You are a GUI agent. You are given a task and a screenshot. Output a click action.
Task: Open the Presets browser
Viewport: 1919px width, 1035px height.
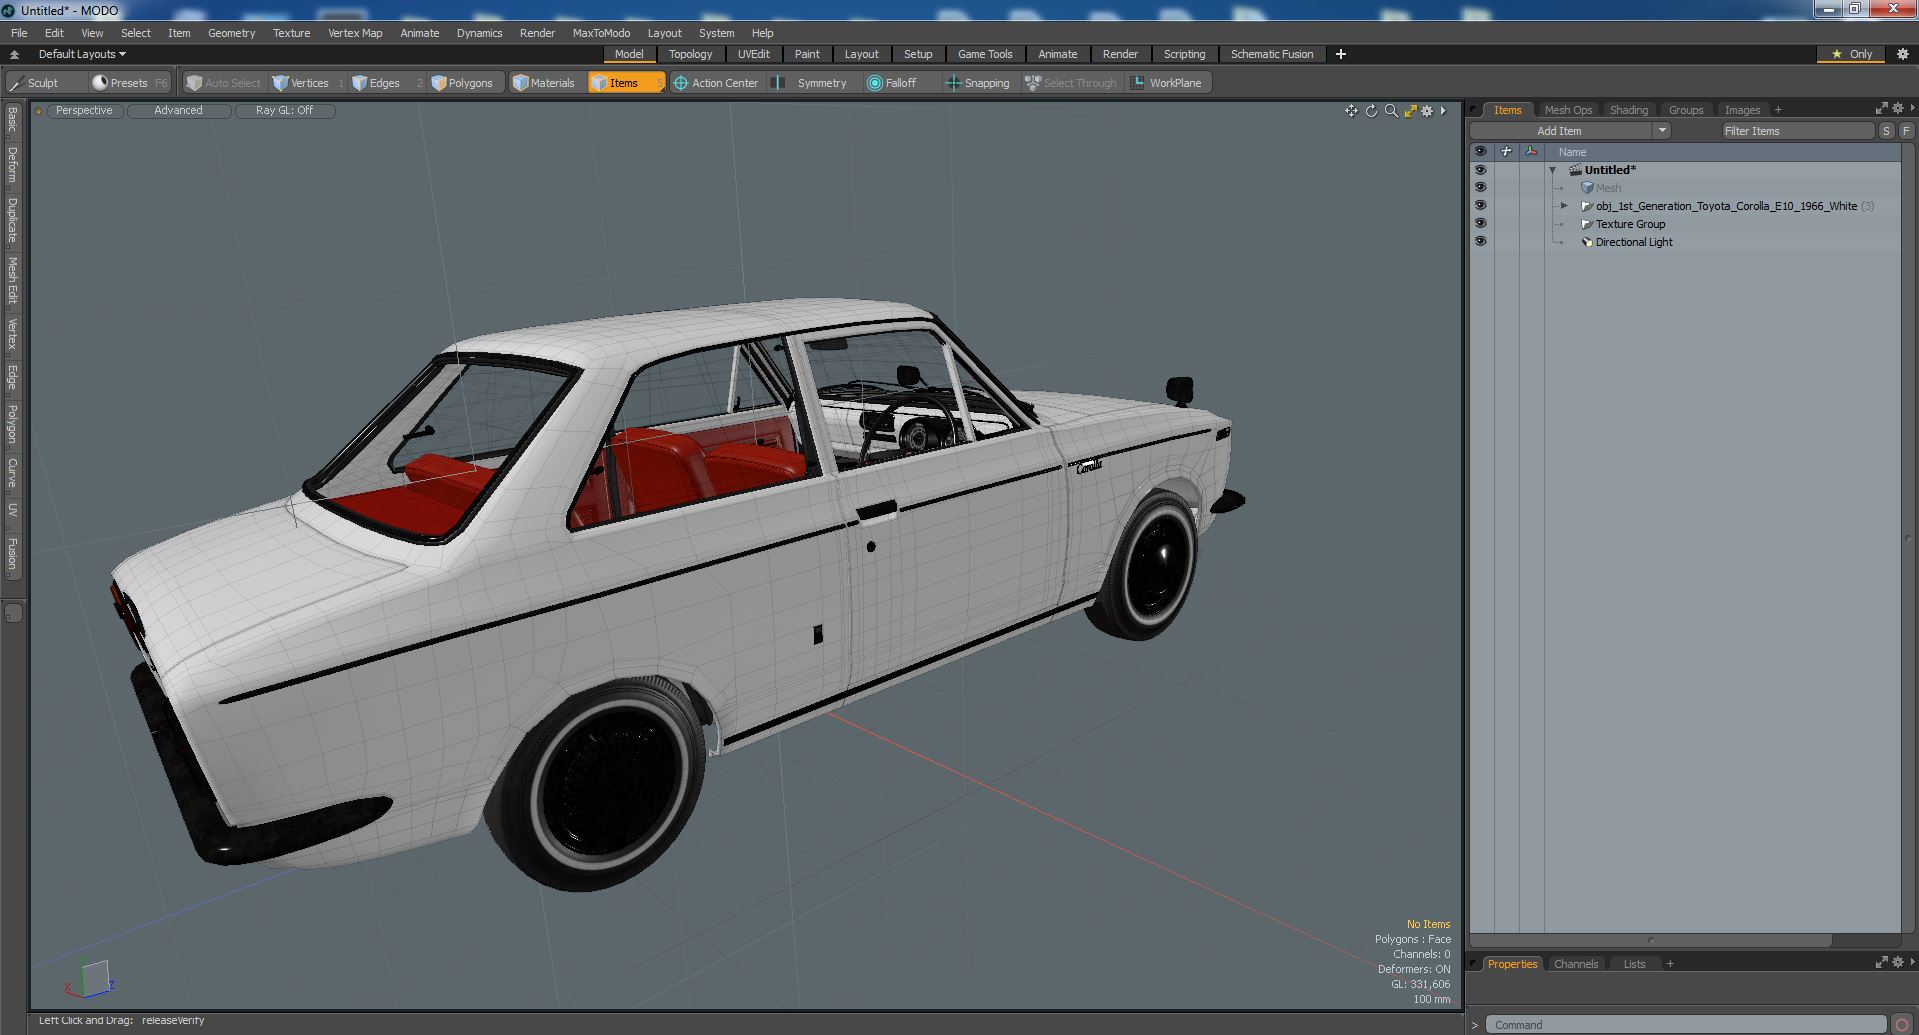[129, 83]
